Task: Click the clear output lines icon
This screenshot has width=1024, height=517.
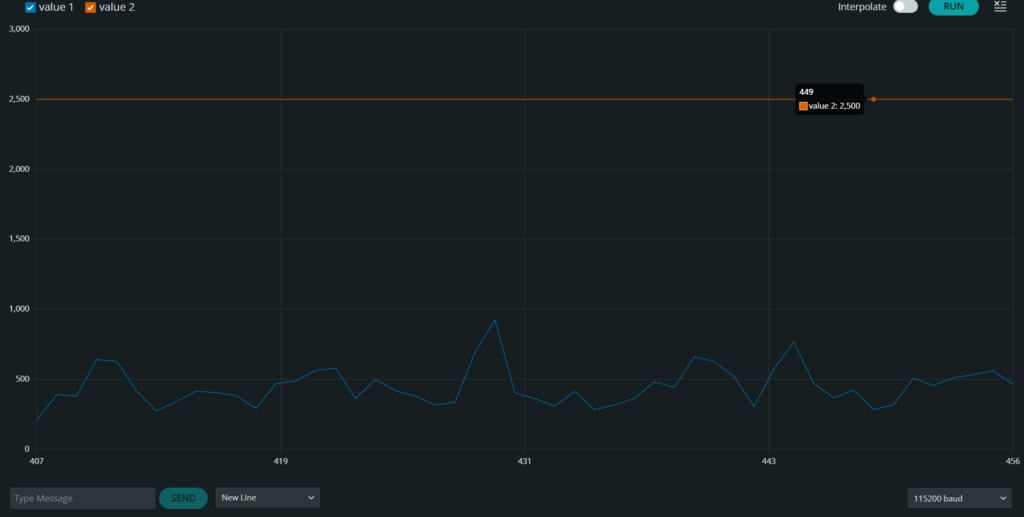Action: [1000, 7]
